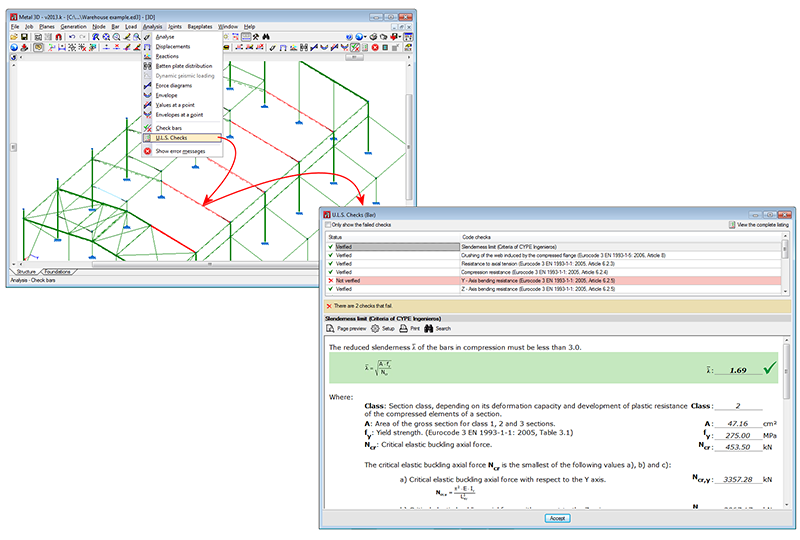This screenshot has width=800, height=540.
Task: Click the Page preview icon in U.L.S. Checks
Action: pos(330,329)
